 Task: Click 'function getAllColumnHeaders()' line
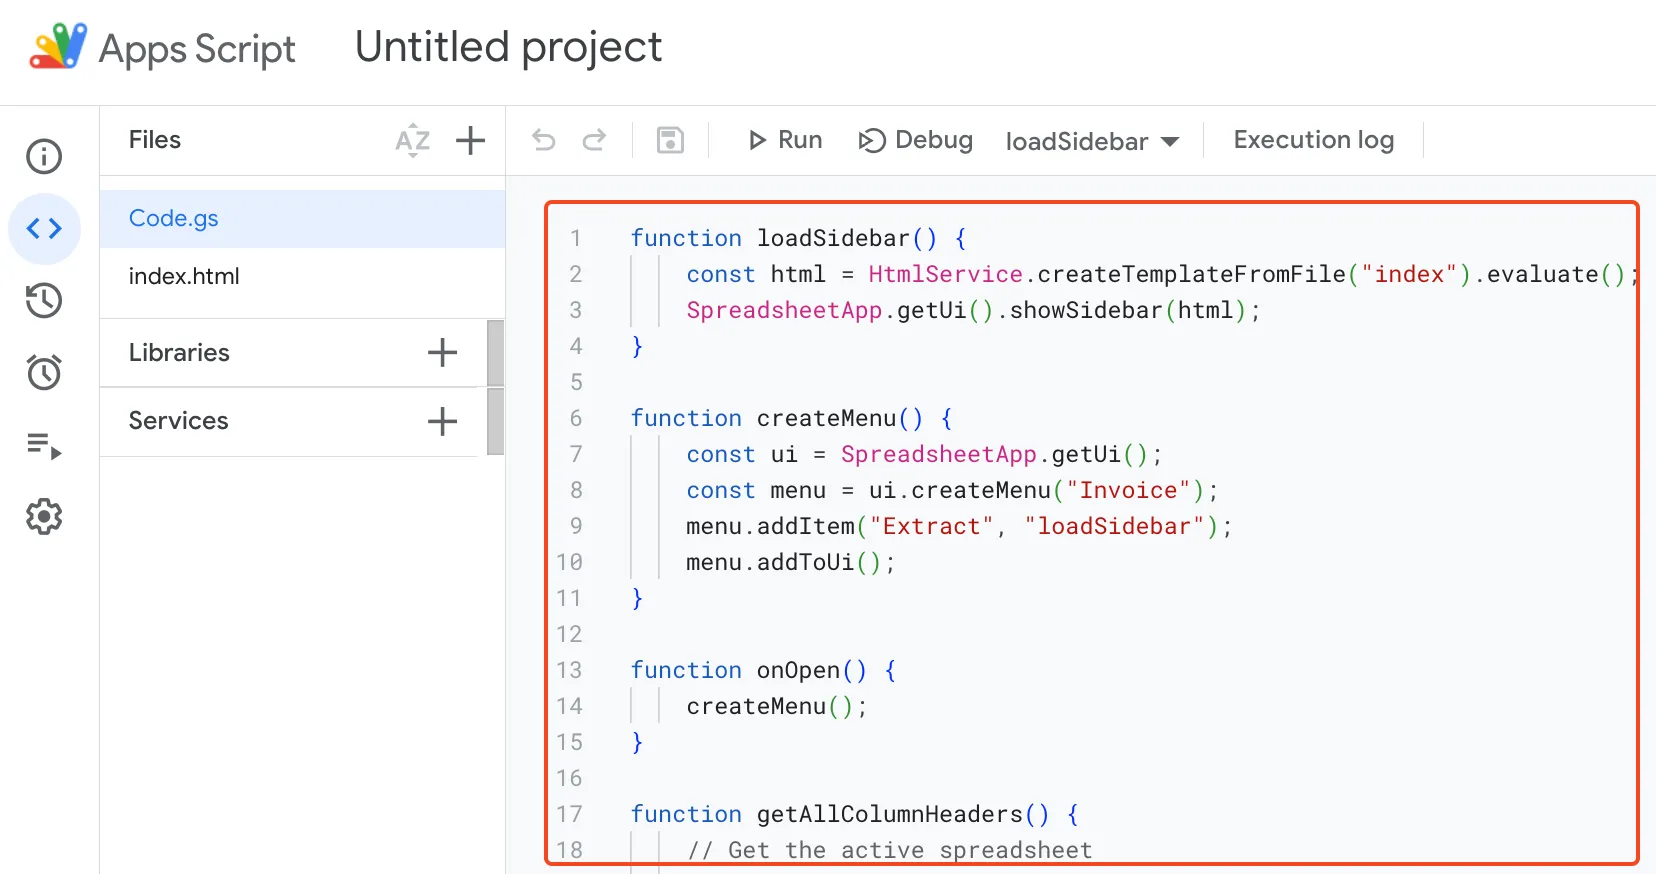coord(854,814)
